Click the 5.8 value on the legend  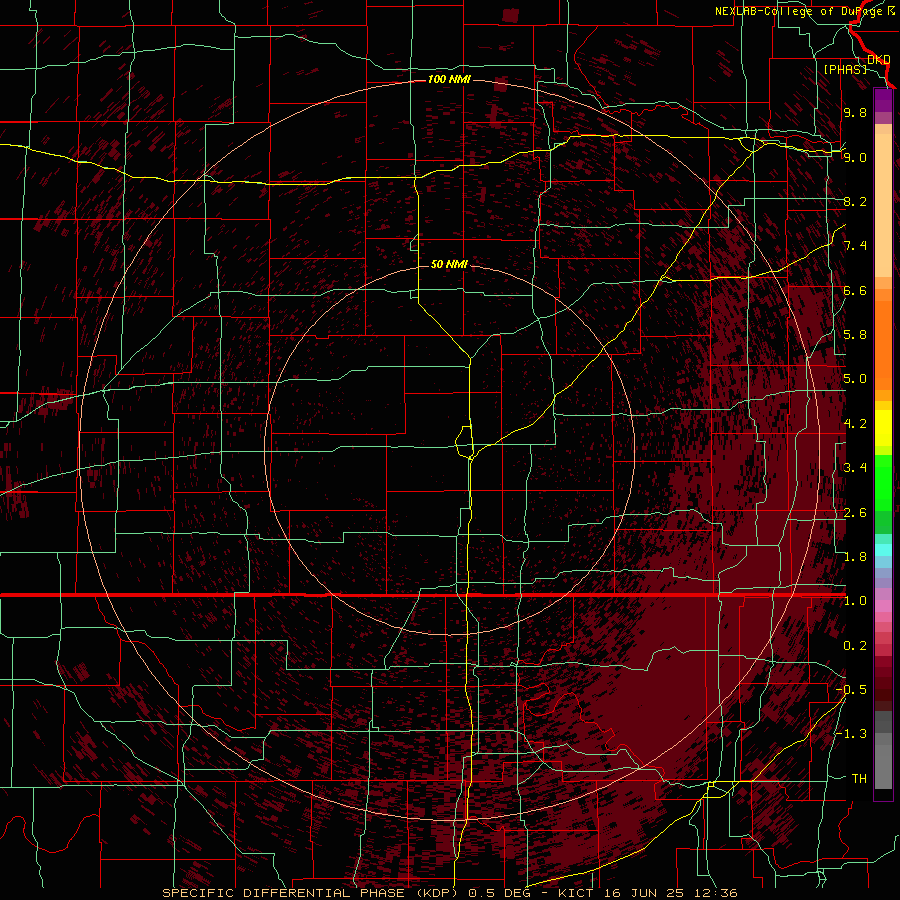855,335
